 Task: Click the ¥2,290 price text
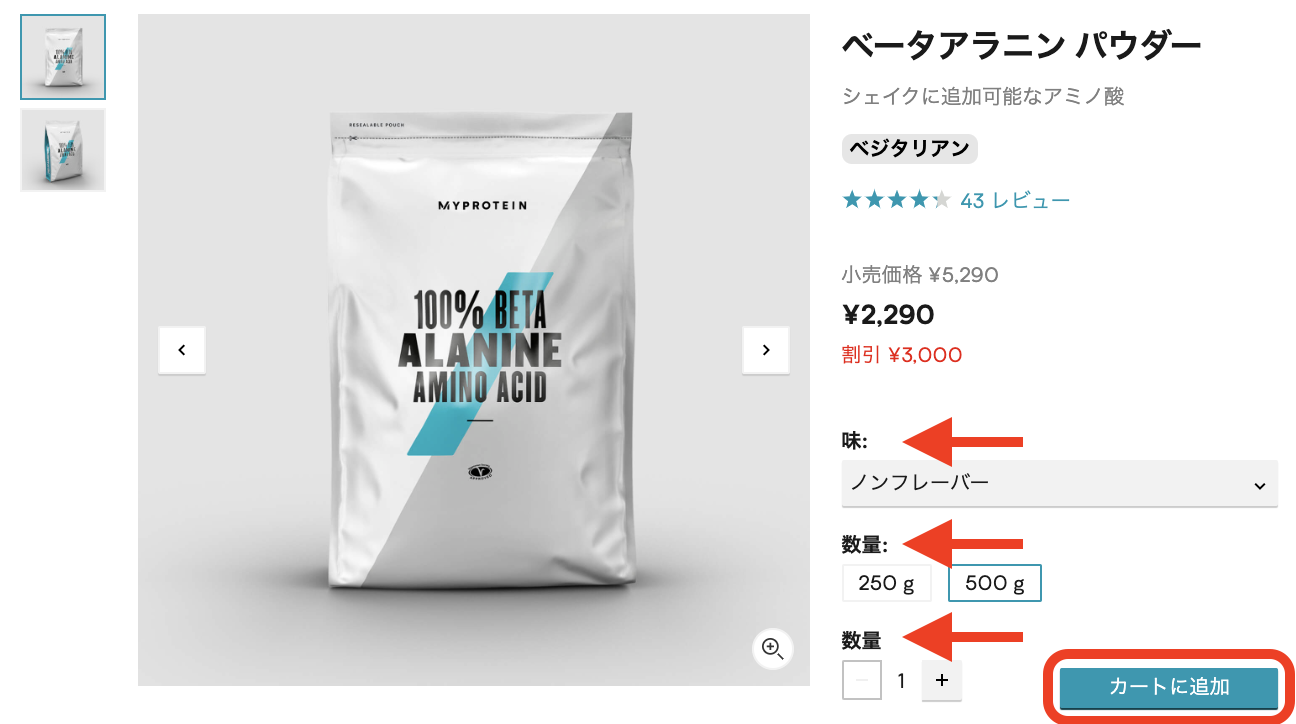coord(889,316)
